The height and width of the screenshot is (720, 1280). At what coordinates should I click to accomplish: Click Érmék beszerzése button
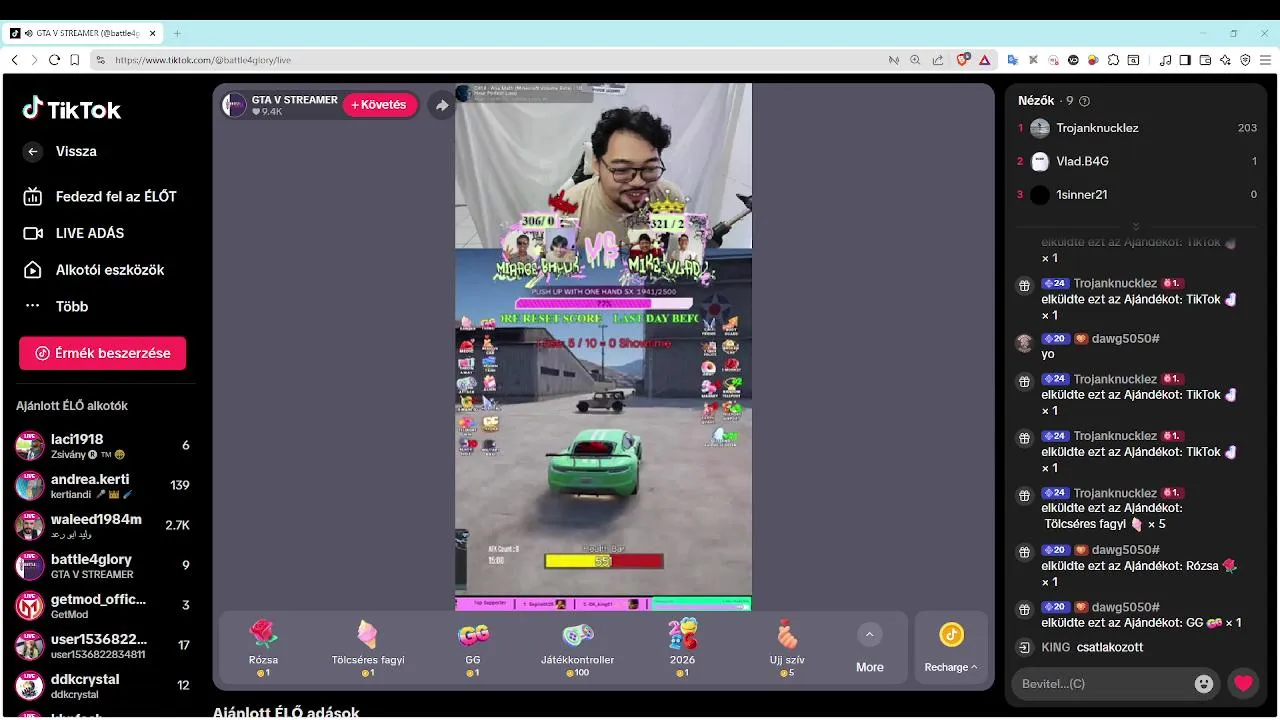102,353
